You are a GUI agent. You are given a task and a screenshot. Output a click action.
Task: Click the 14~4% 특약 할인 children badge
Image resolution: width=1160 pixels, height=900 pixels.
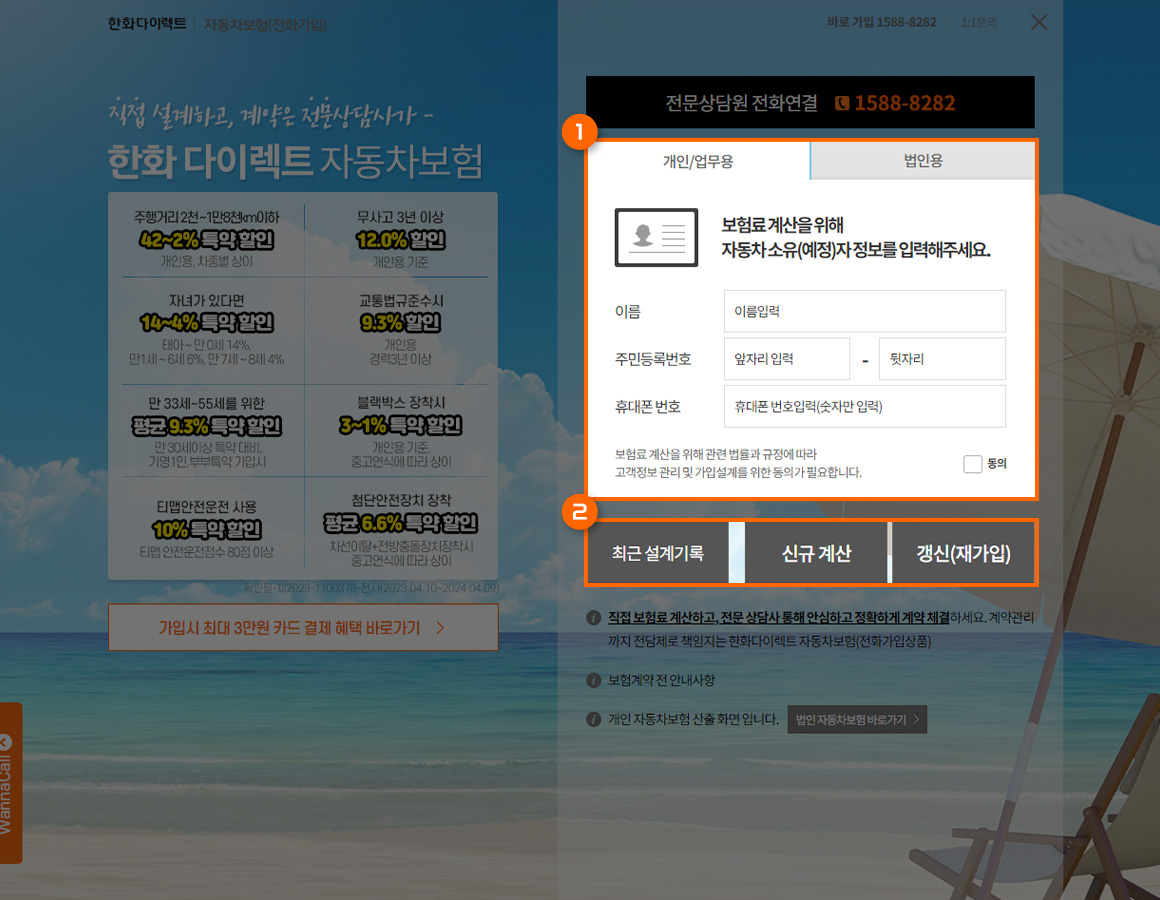pos(206,322)
